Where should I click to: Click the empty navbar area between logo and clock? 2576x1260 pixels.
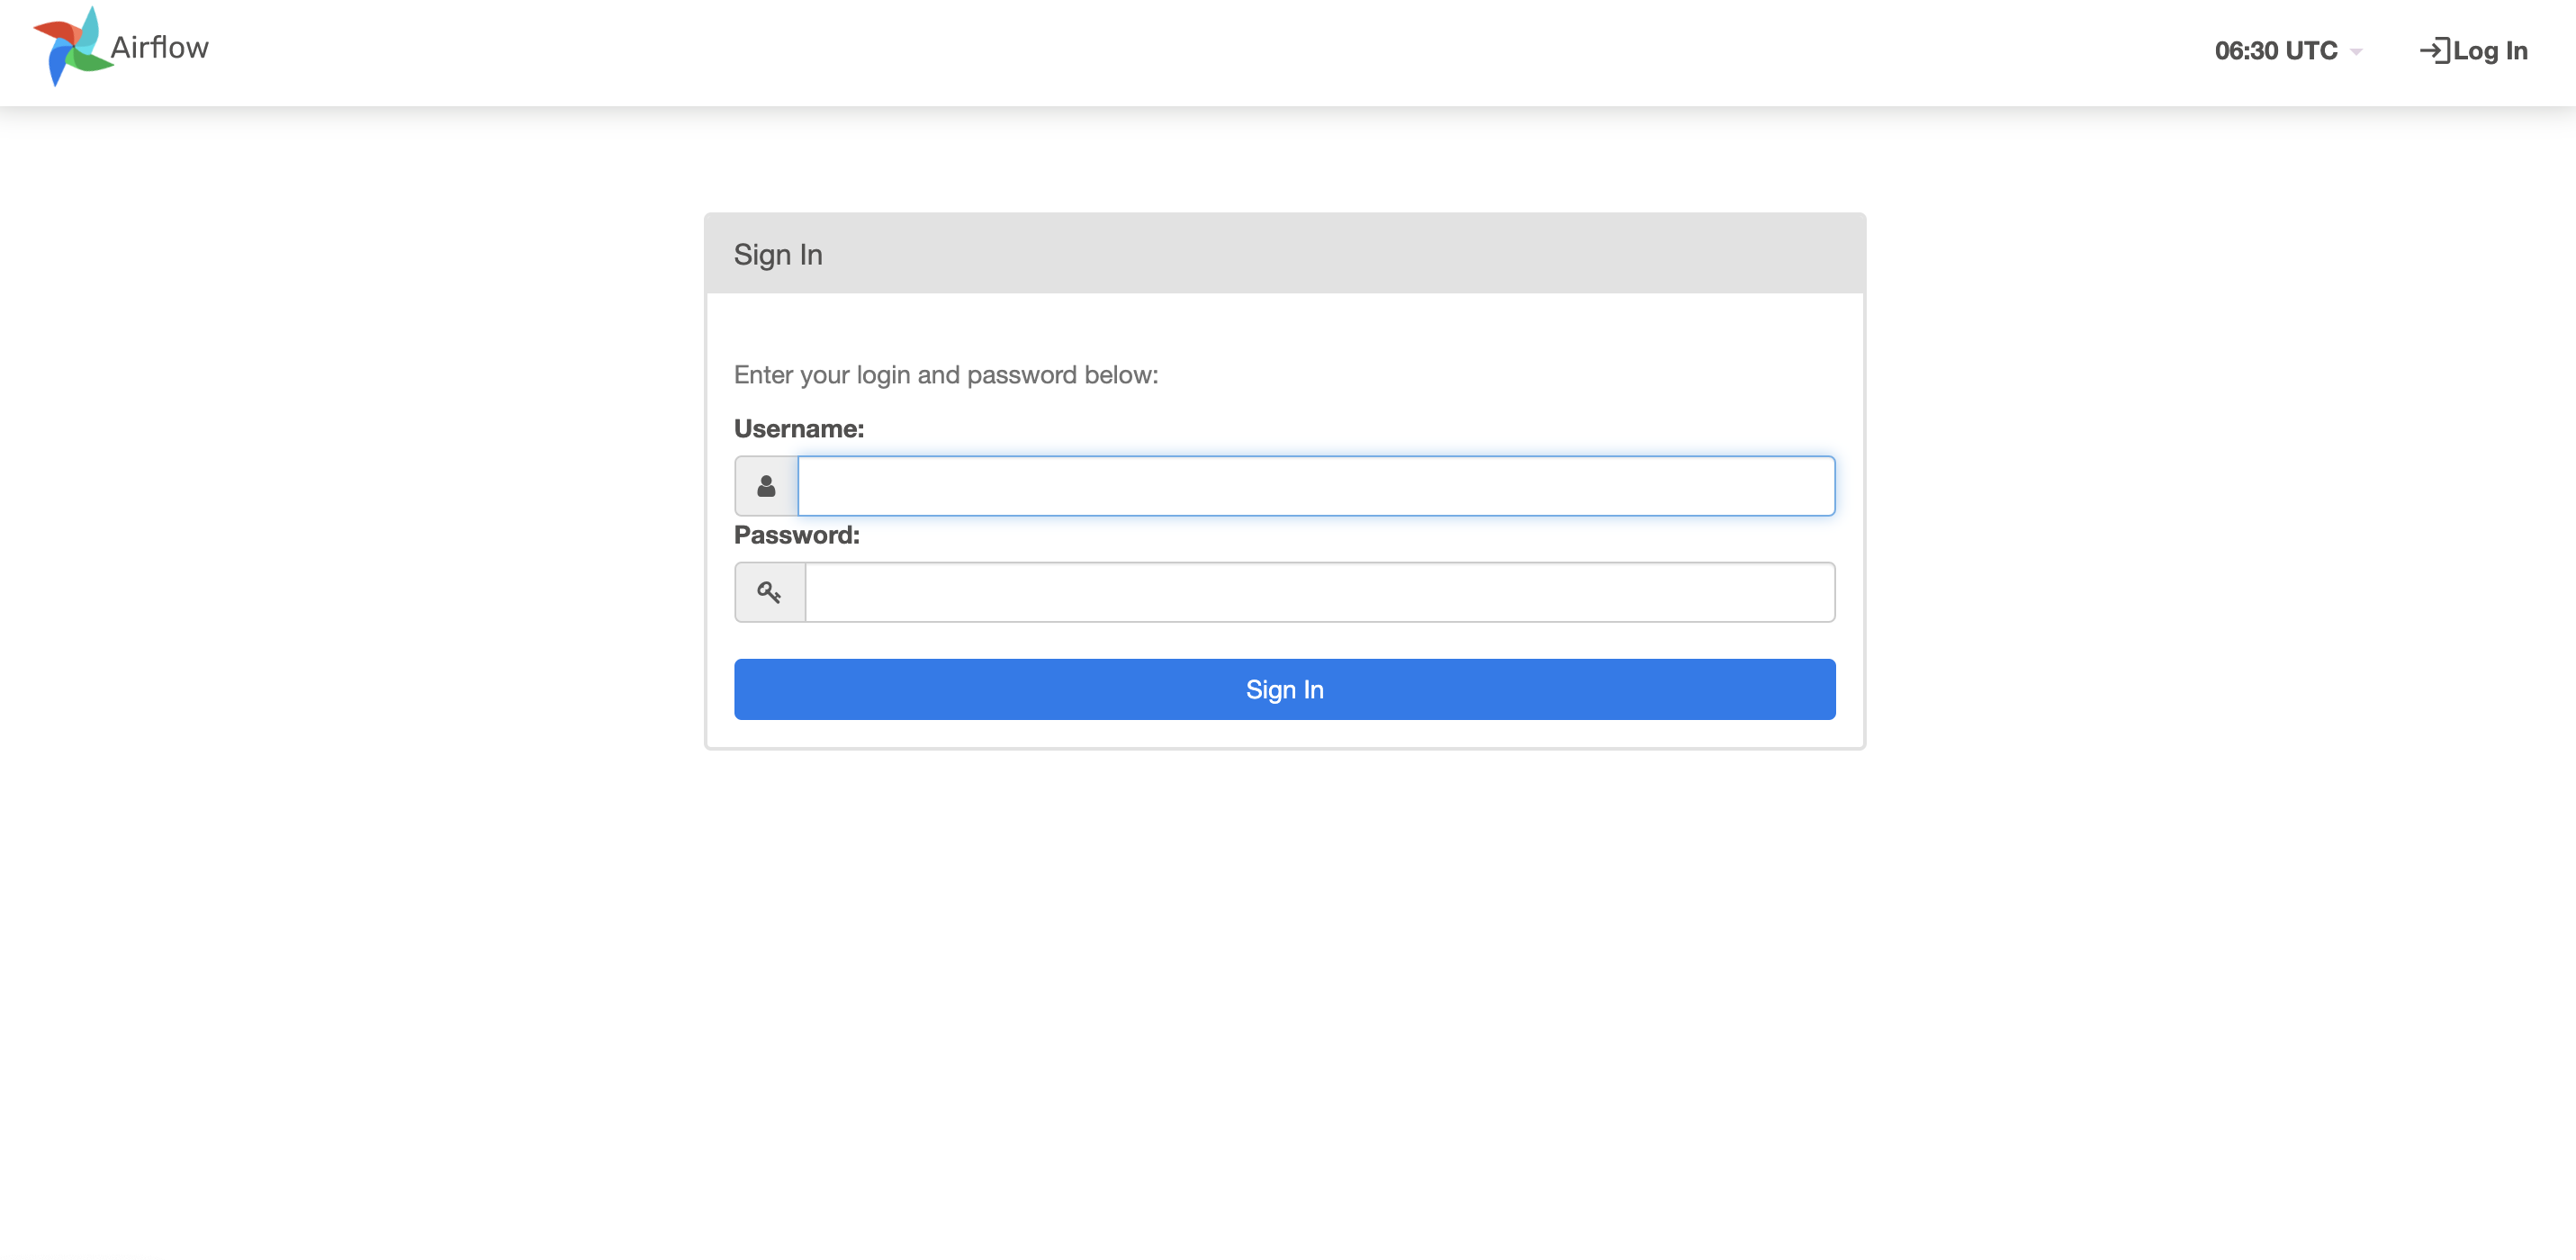click(1200, 52)
